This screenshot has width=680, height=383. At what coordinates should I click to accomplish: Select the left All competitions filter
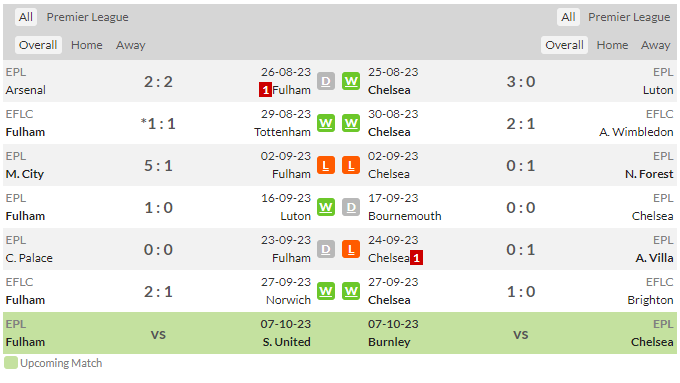coord(26,17)
